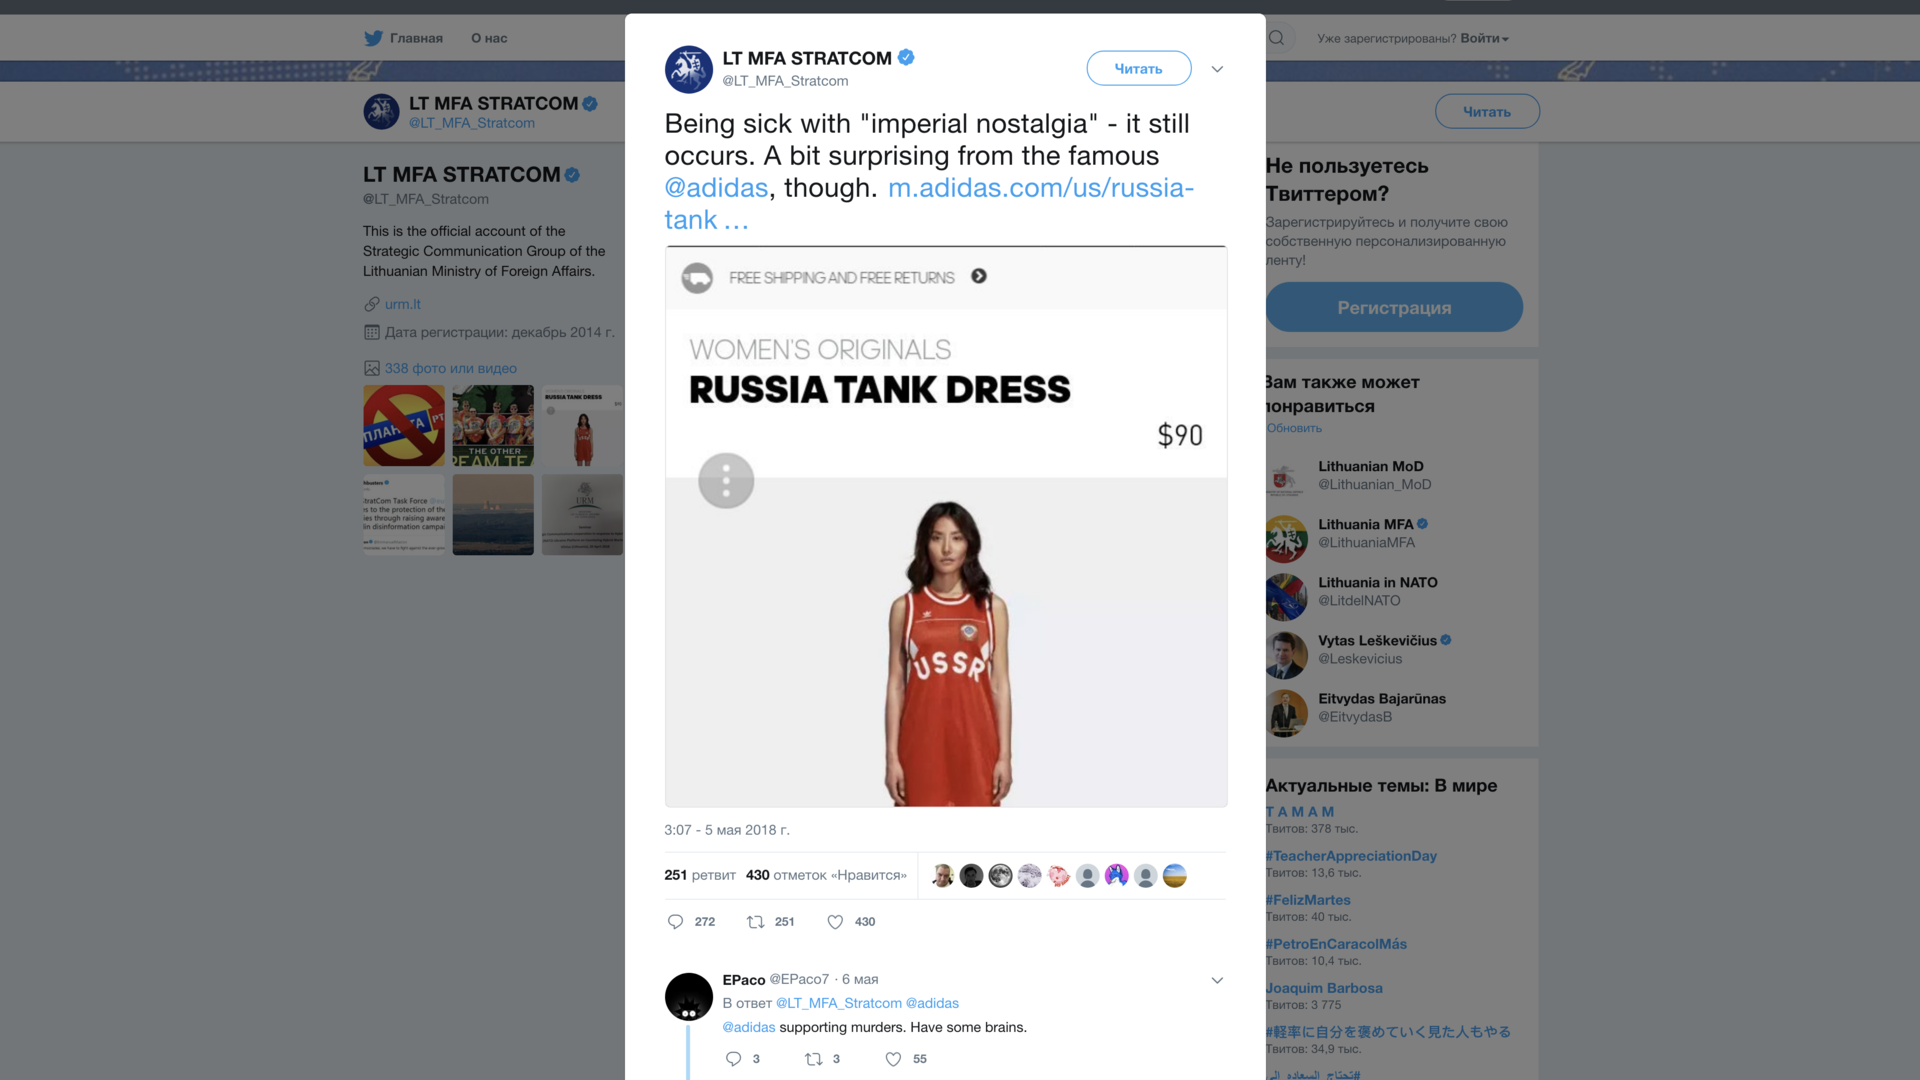1920x1080 pixels.
Task: Like the LT MFA STRATCOM tweet
Action: 835,922
